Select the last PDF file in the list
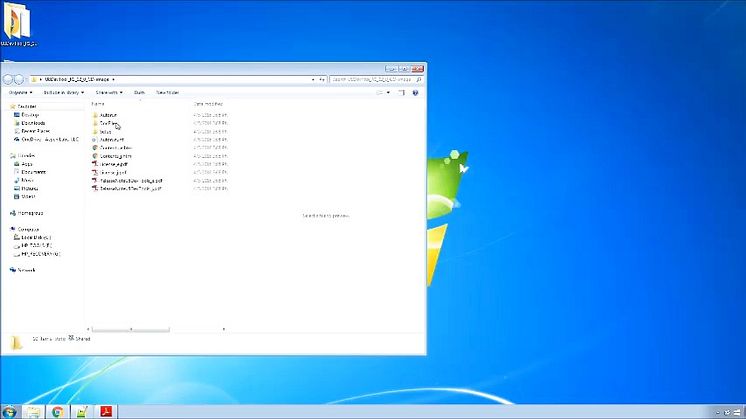746x419 pixels. point(130,189)
